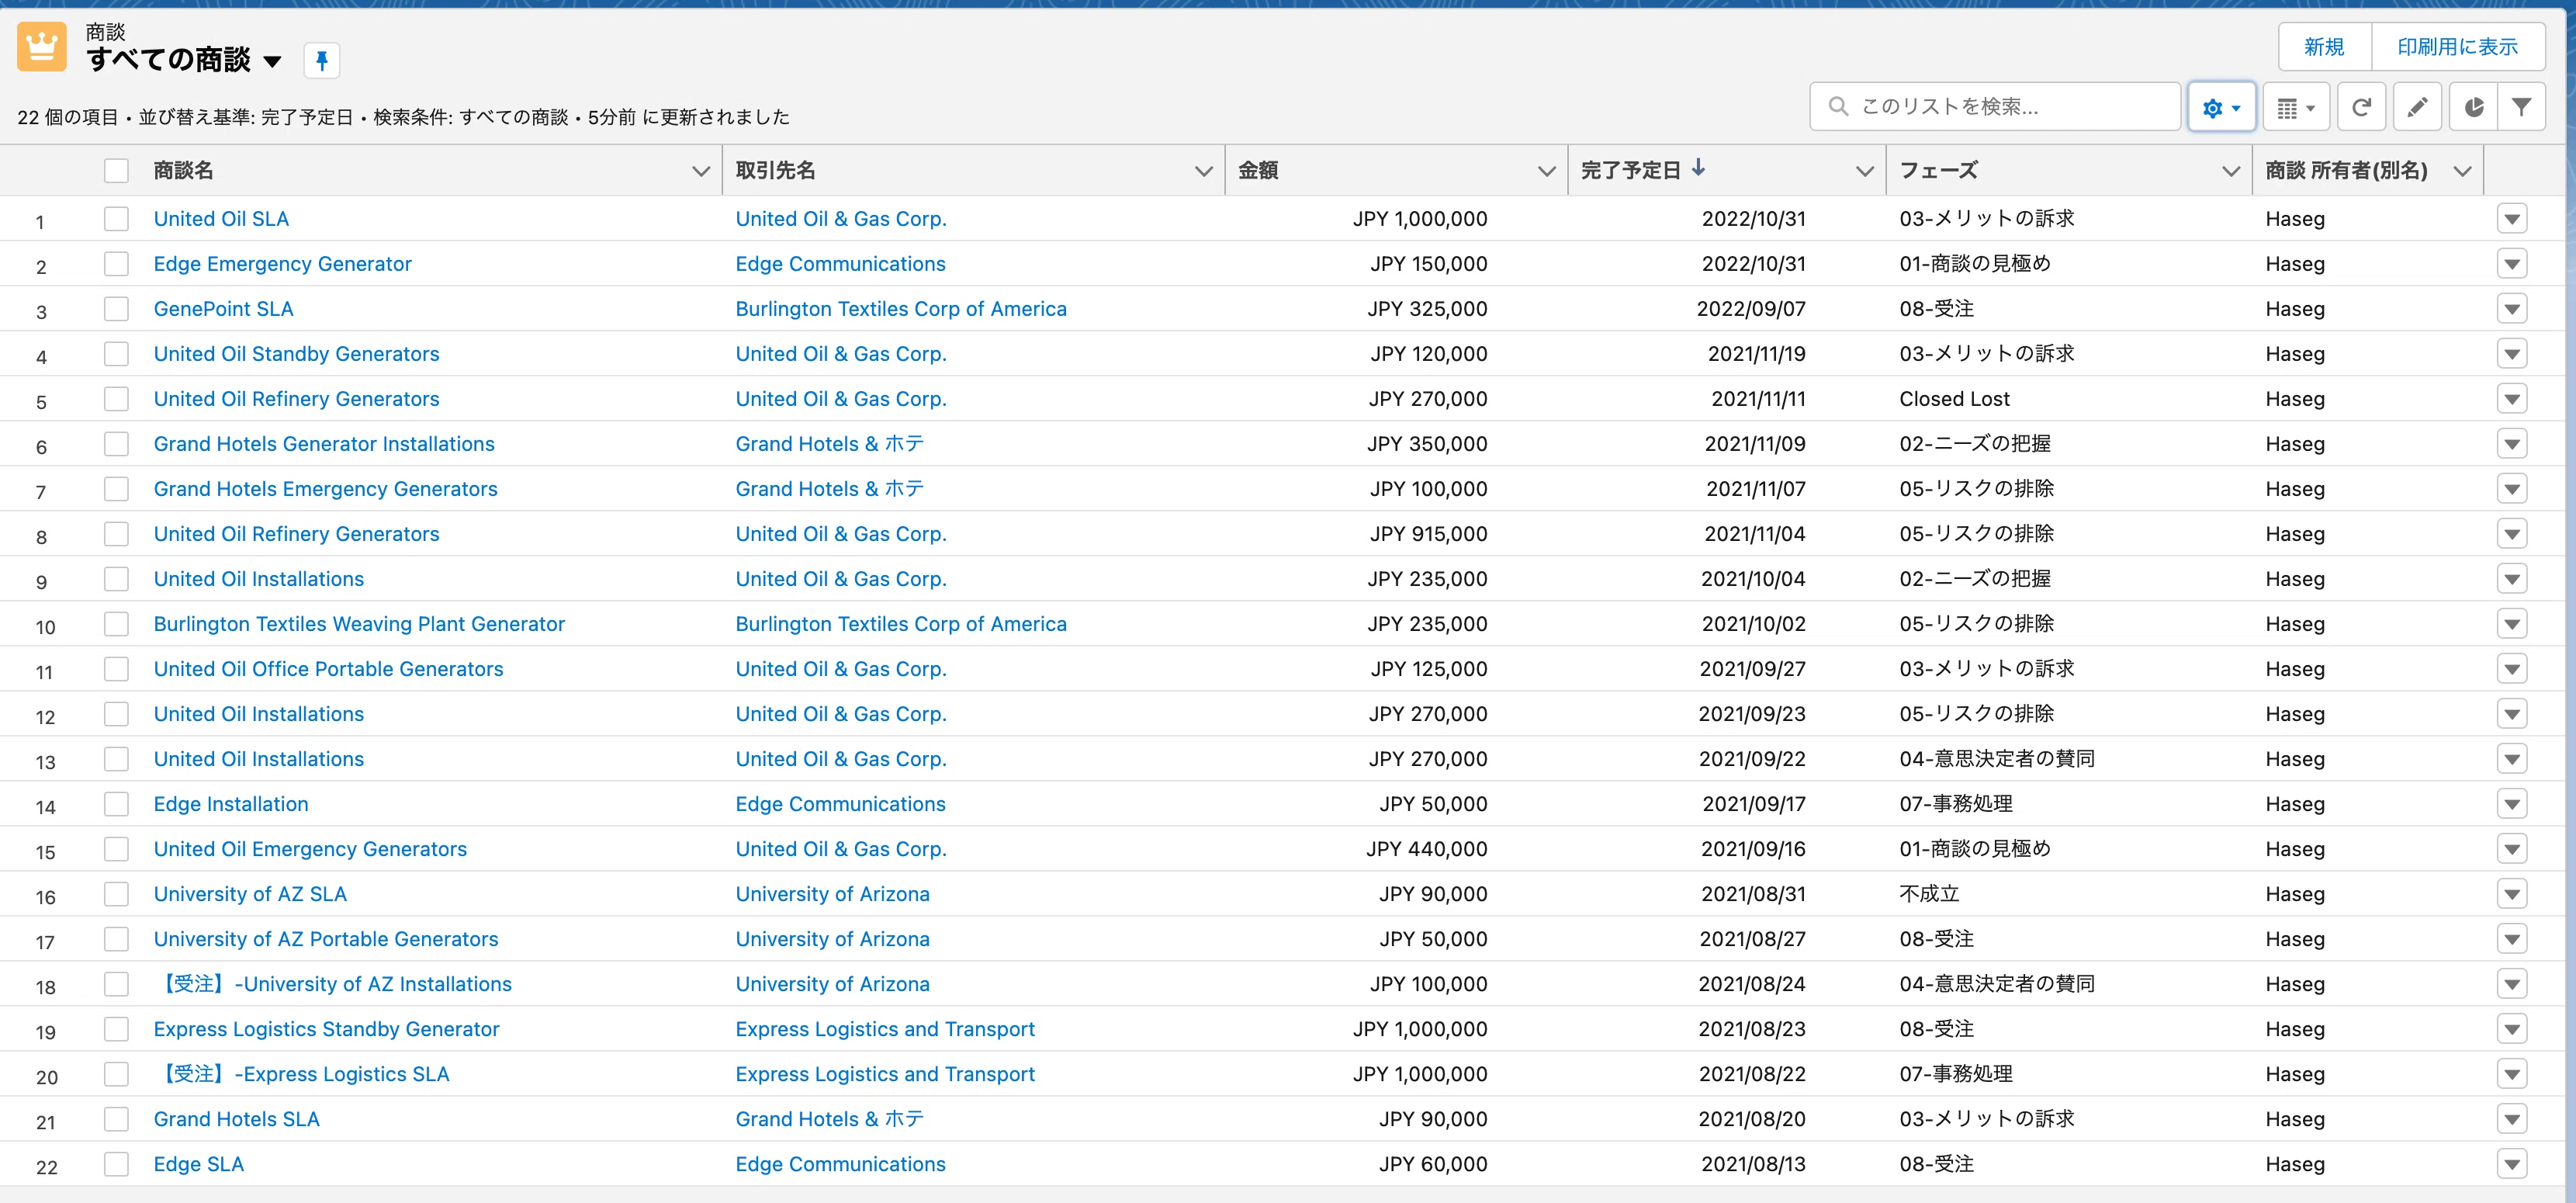The image size is (2576, 1203).
Task: Check the Edge Installation row
Action: [x=116, y=804]
